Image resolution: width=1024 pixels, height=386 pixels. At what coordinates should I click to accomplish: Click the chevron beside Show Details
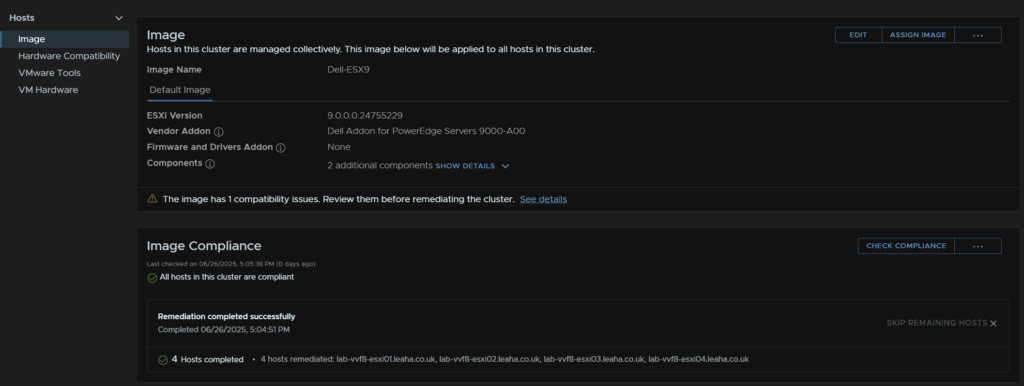505,166
